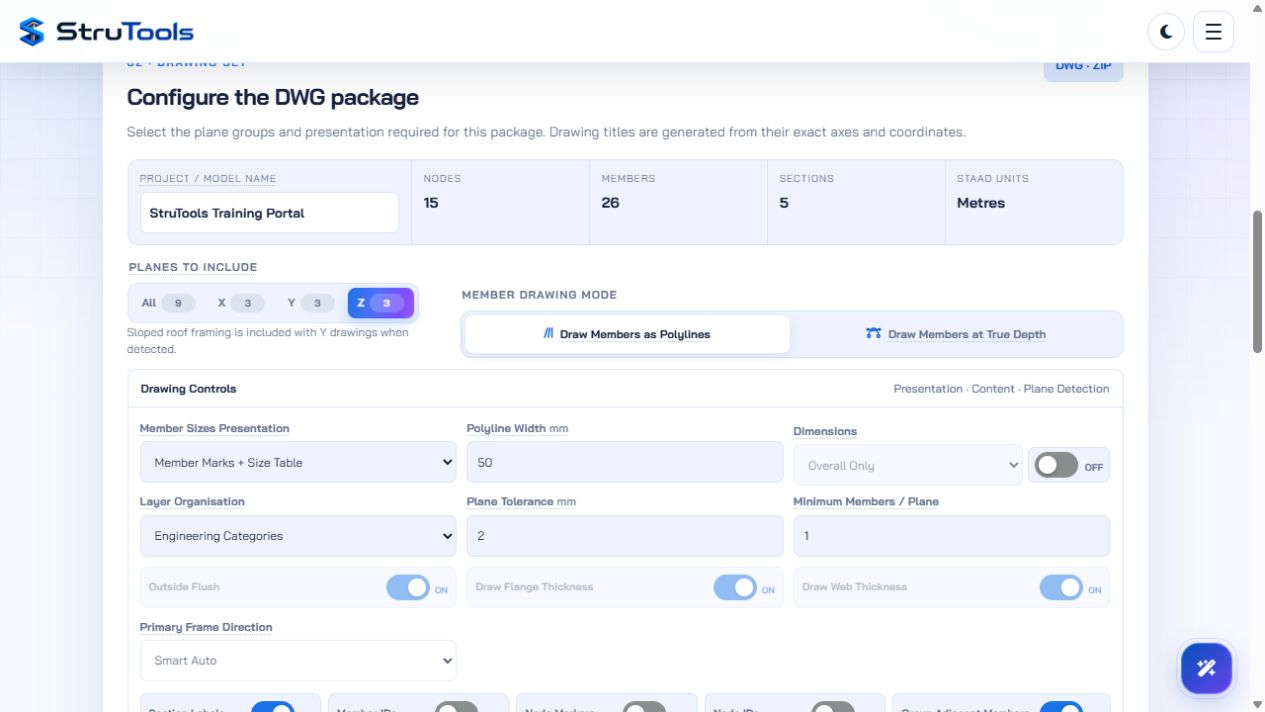Toggle dark mode moon icon

1166,32
